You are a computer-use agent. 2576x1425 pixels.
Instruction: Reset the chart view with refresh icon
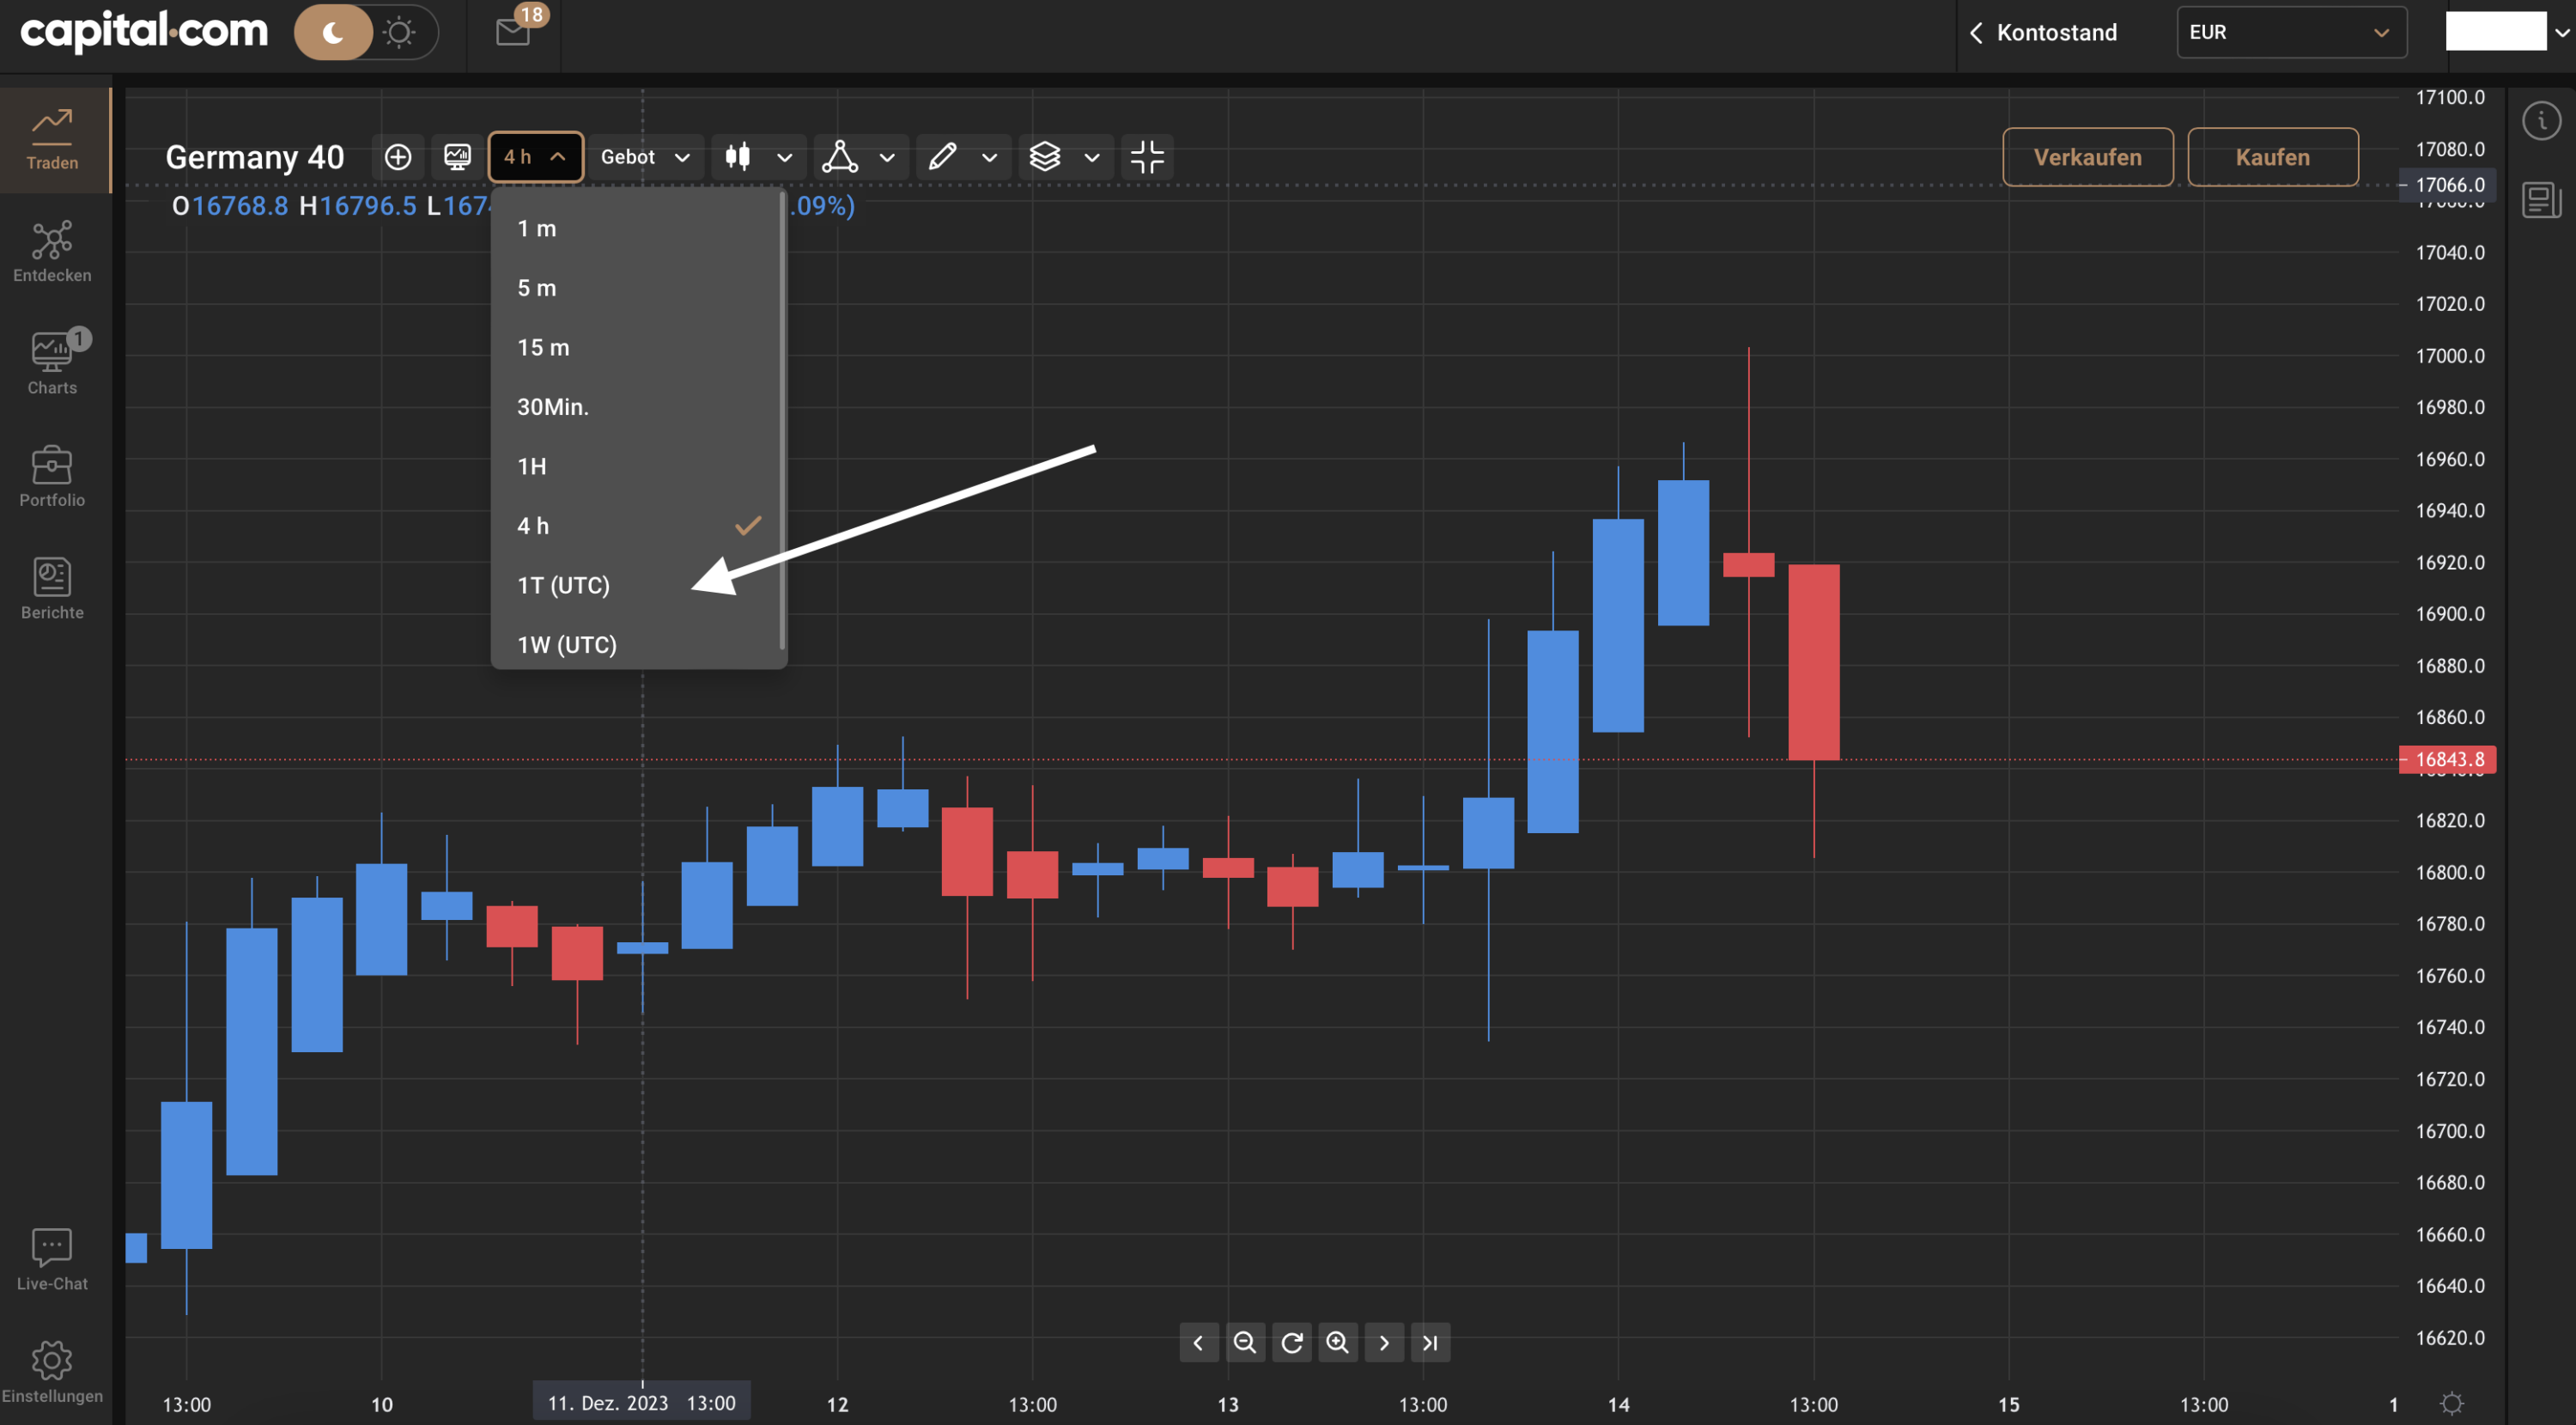(x=1292, y=1342)
